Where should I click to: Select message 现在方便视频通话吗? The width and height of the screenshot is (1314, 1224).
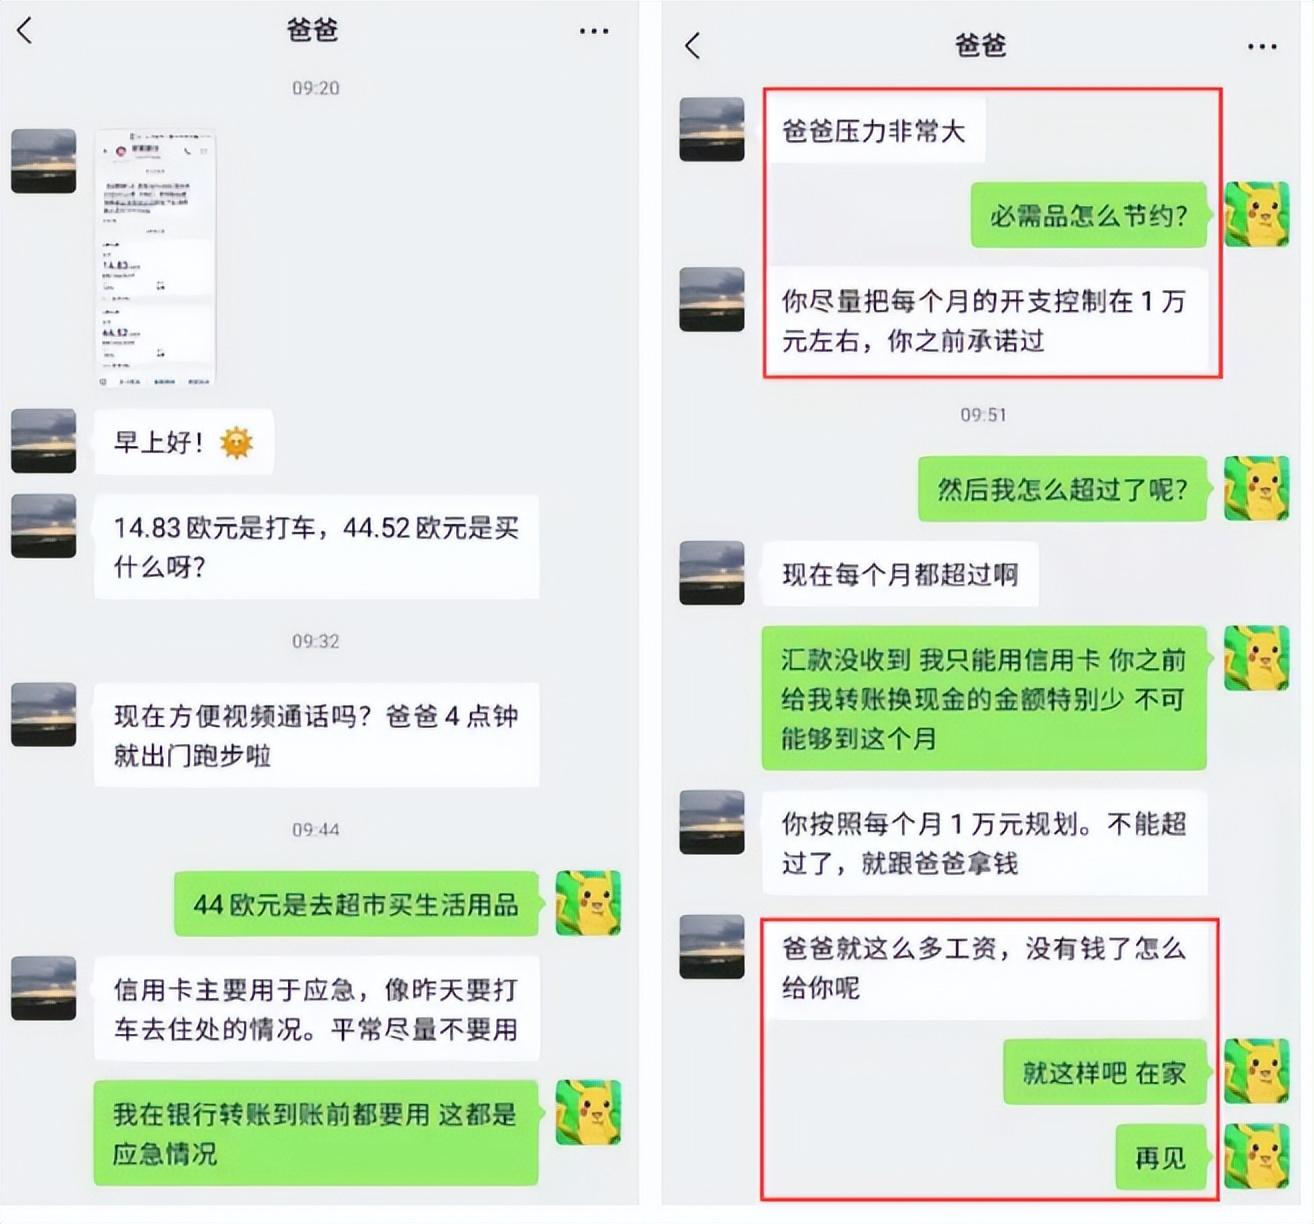[316, 735]
